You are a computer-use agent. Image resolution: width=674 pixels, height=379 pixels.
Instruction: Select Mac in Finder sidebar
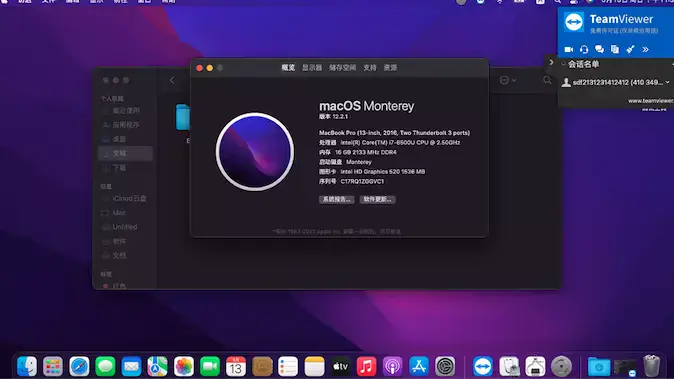point(125,213)
